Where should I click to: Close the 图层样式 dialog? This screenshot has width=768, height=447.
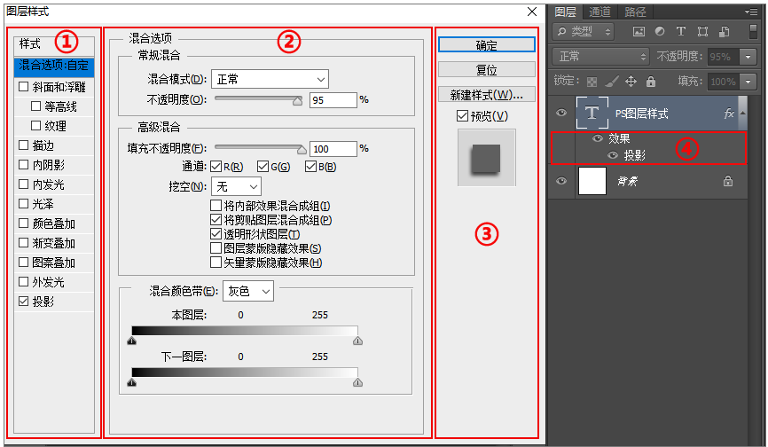pyautogui.click(x=532, y=11)
